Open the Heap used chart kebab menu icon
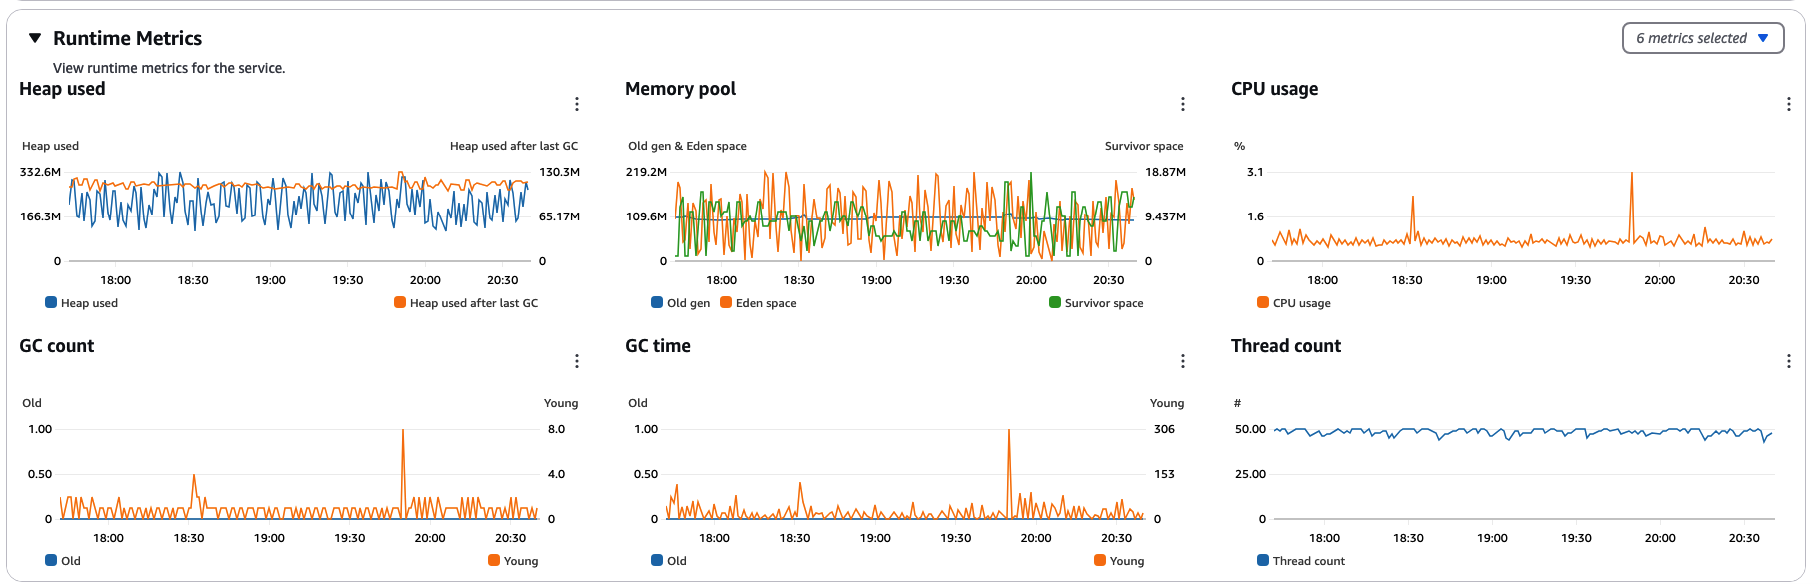 coord(577,104)
